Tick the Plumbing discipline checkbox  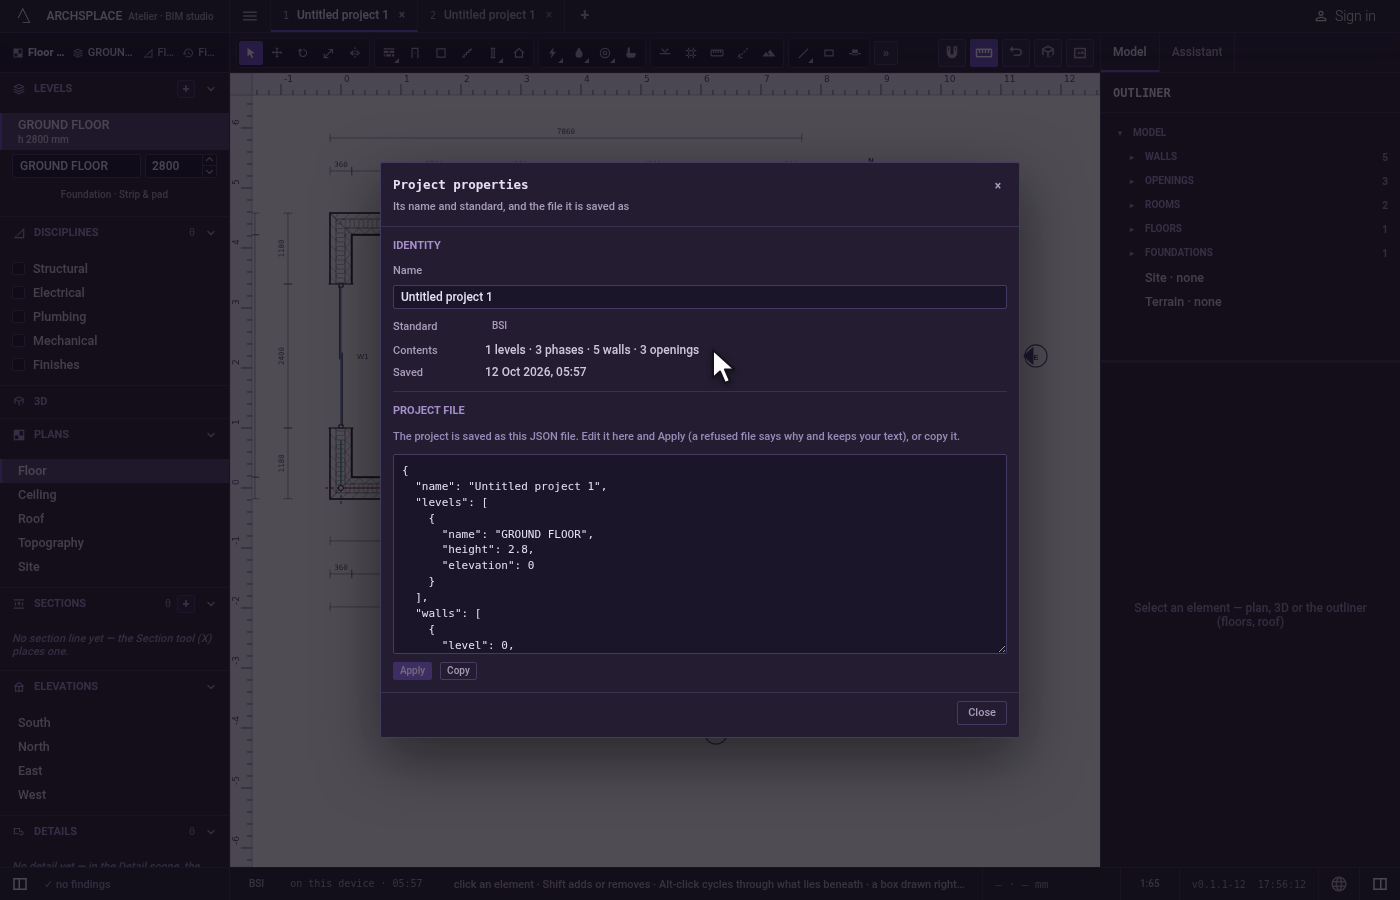pos(19,317)
